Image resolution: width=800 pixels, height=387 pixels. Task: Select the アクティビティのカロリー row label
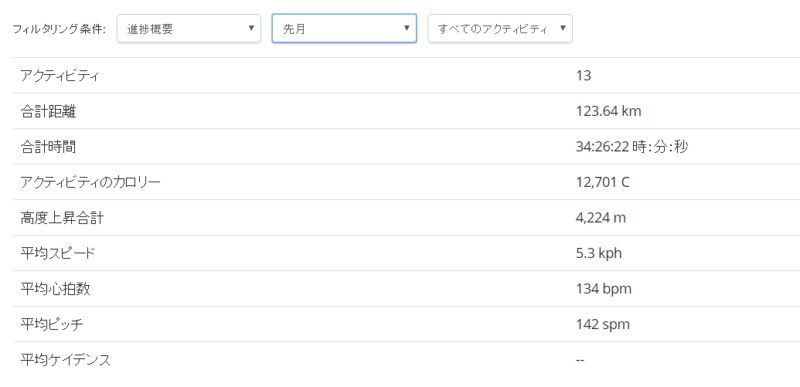point(90,182)
